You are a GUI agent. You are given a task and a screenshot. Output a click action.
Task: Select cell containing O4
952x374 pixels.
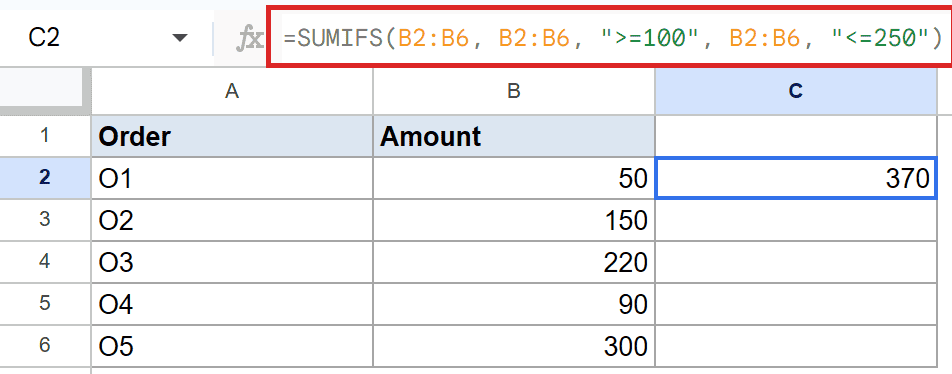click(232, 304)
